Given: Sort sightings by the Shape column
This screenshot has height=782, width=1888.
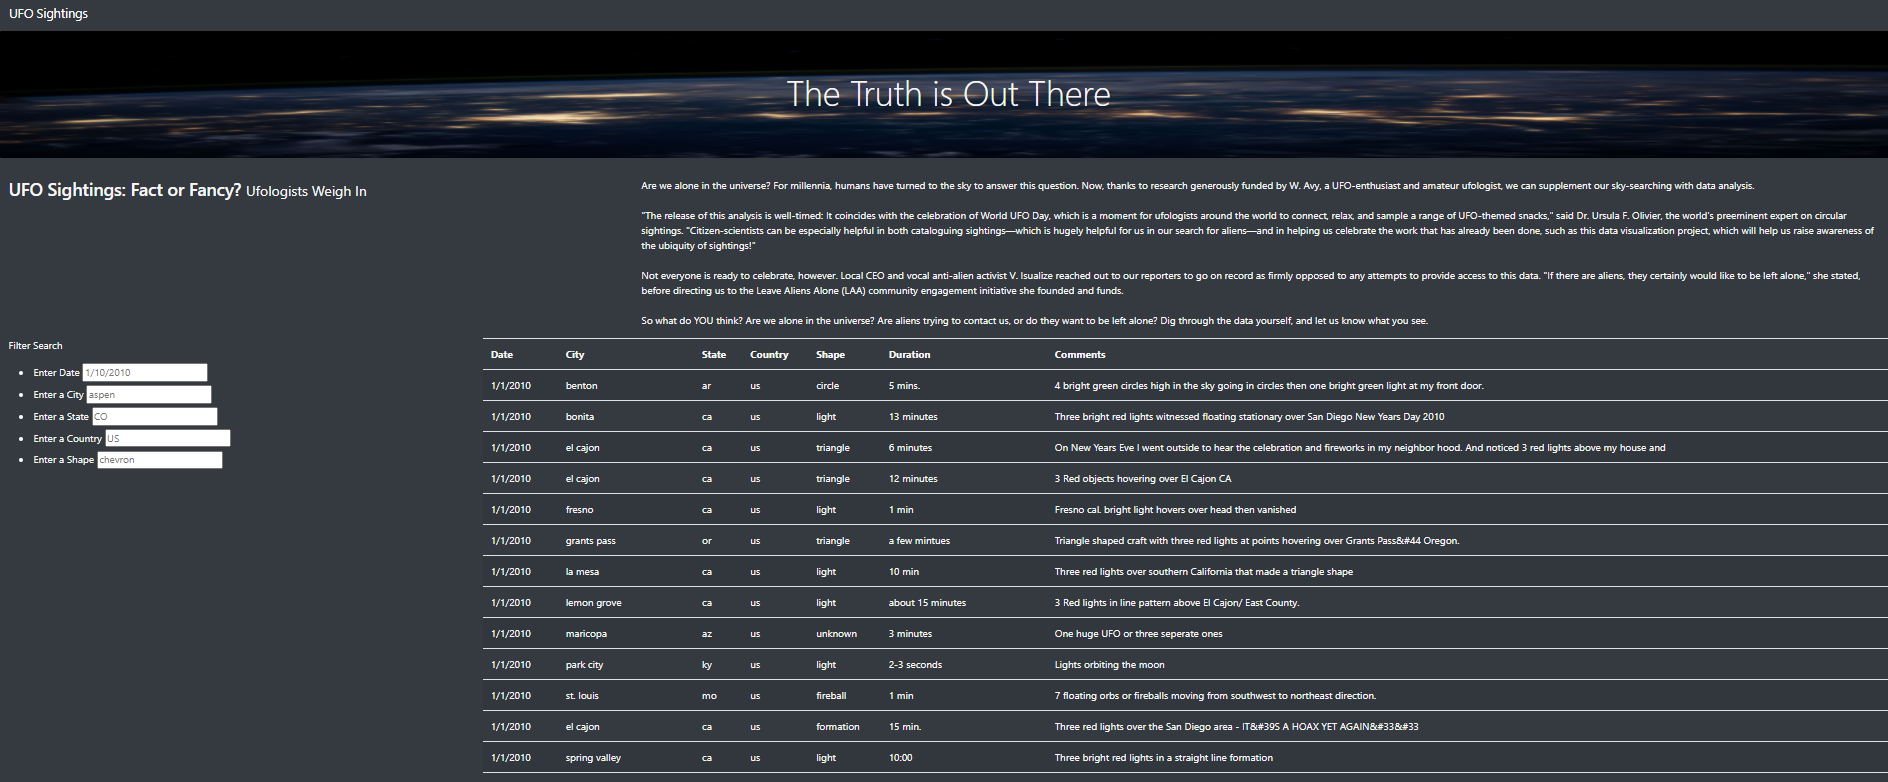Looking at the screenshot, I should 829,354.
